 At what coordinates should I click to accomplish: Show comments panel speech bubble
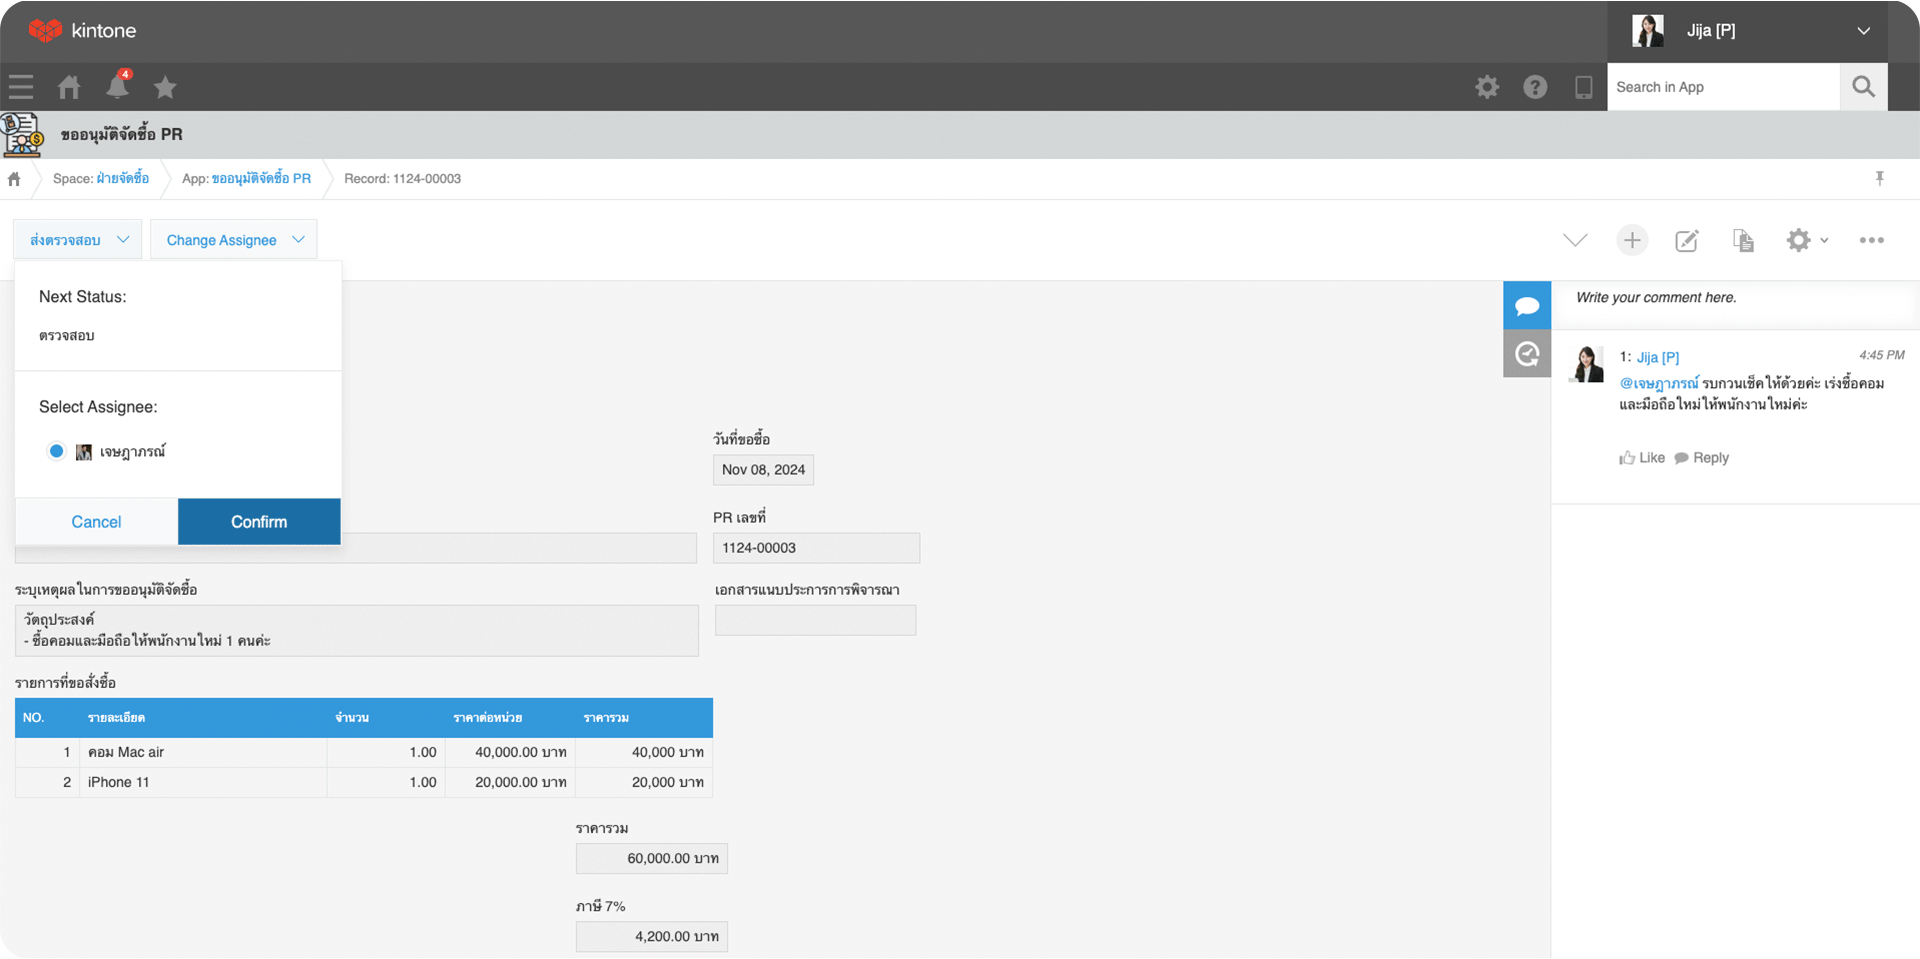coord(1527,305)
